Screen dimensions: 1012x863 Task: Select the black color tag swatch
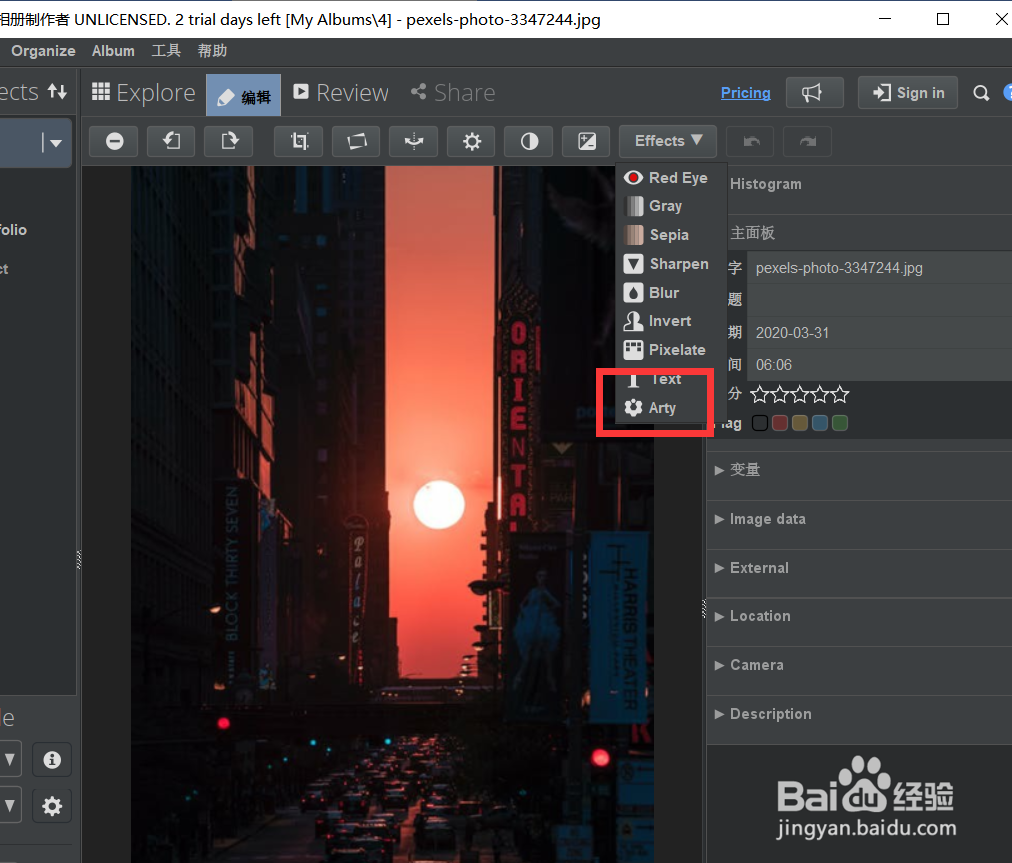point(760,423)
